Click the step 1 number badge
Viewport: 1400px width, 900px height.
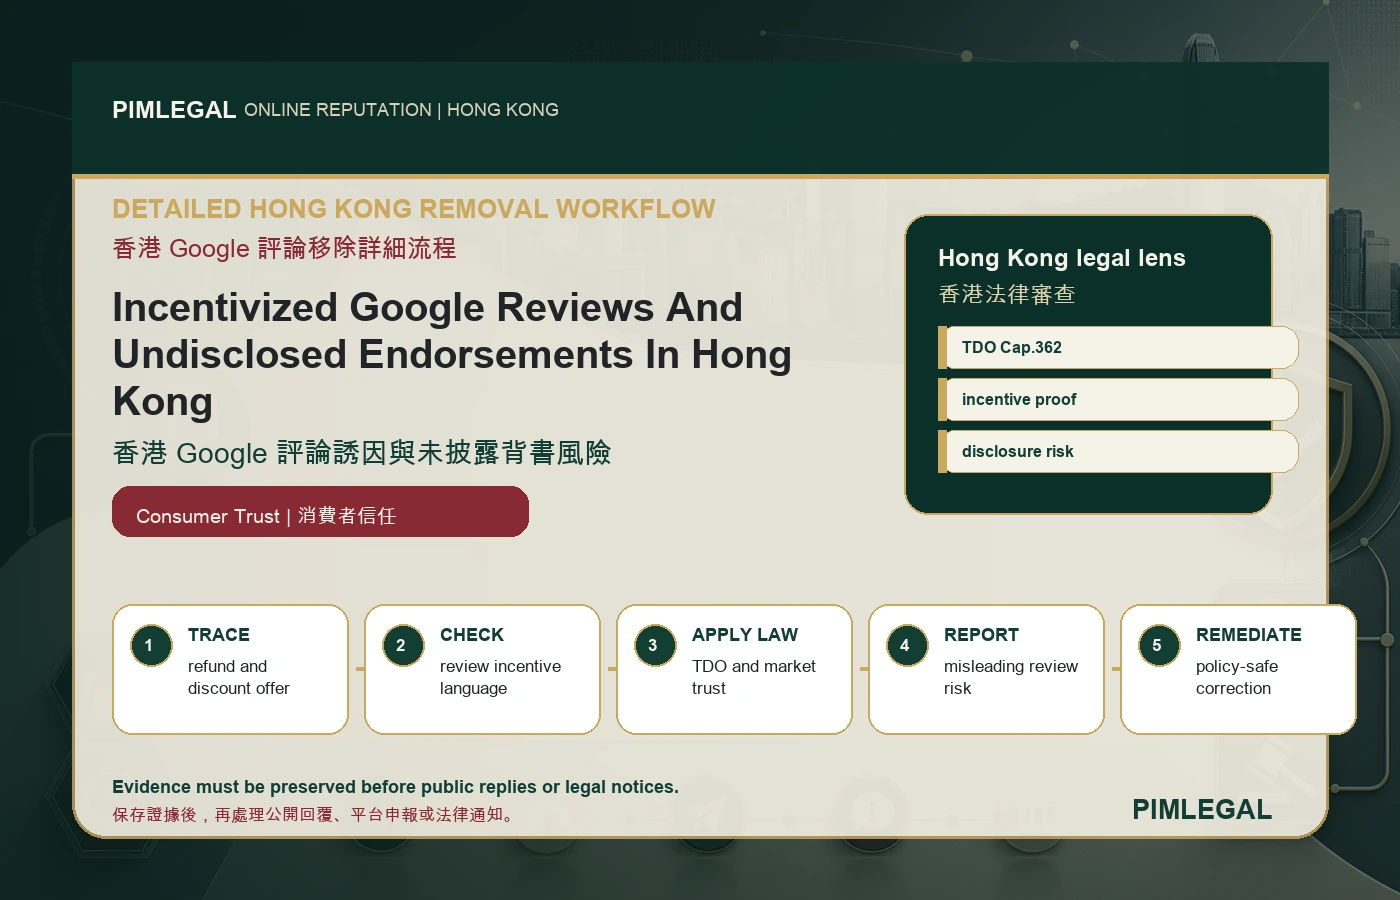point(151,646)
